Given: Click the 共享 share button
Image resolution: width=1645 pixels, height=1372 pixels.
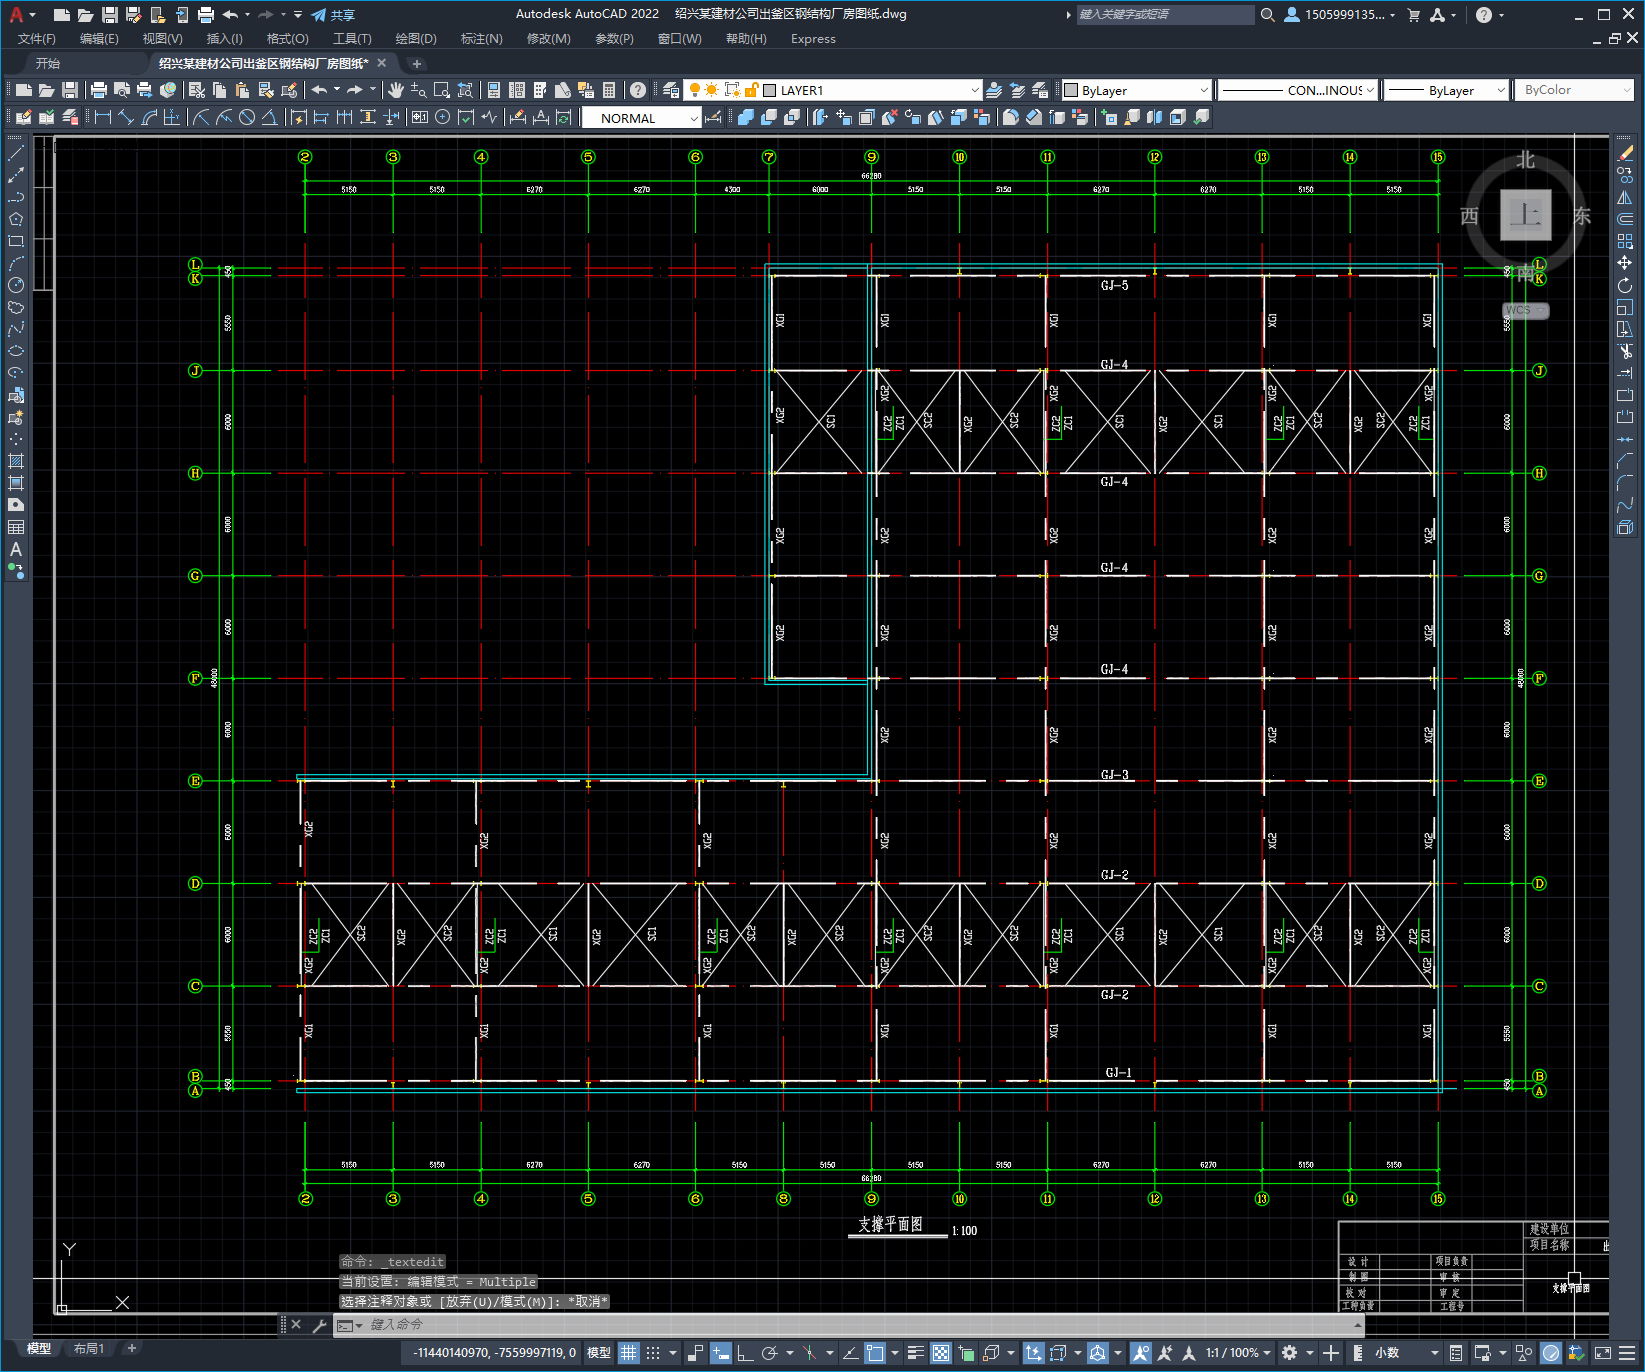Looking at the screenshot, I should point(333,15).
